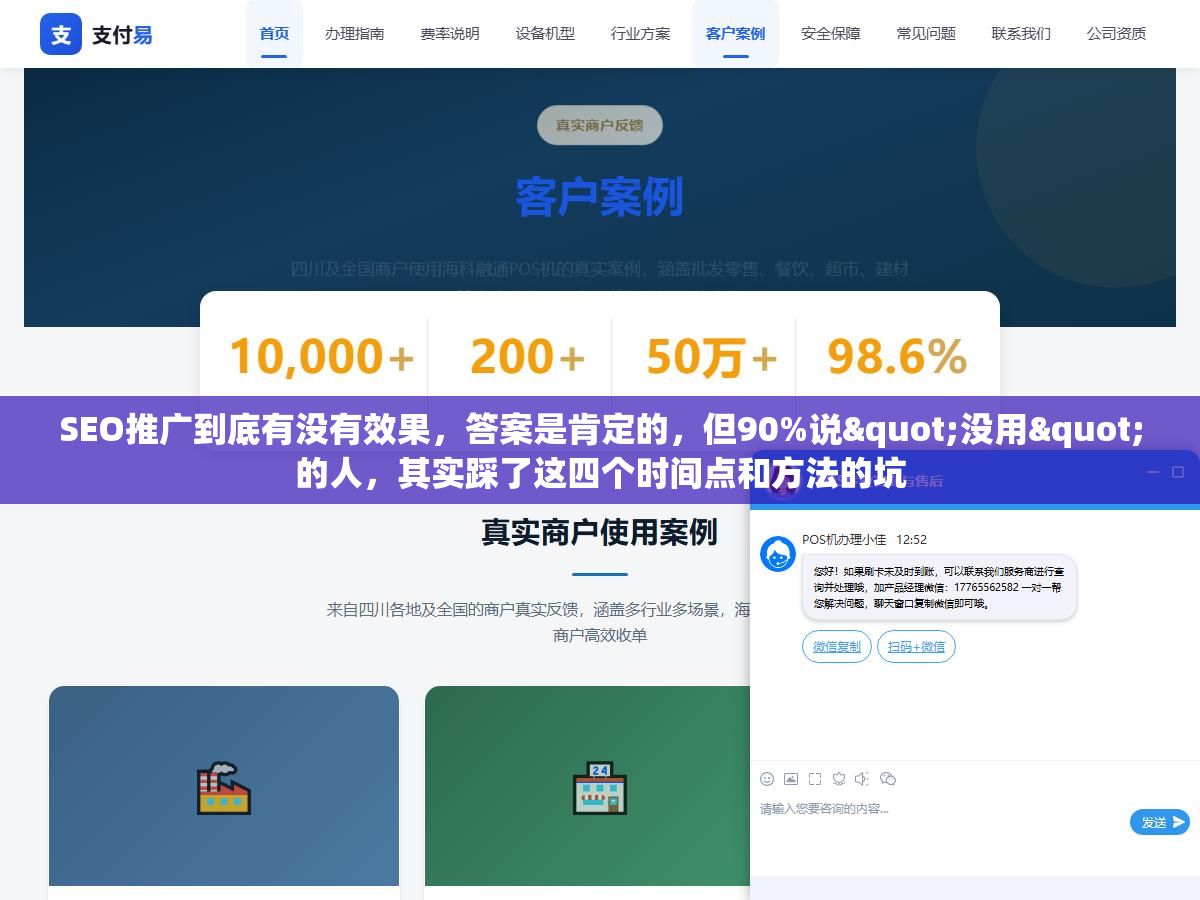Viewport: 1200px width, 900px height.
Task: Click the SEO推广 overlay banner title
Action: 600,450
